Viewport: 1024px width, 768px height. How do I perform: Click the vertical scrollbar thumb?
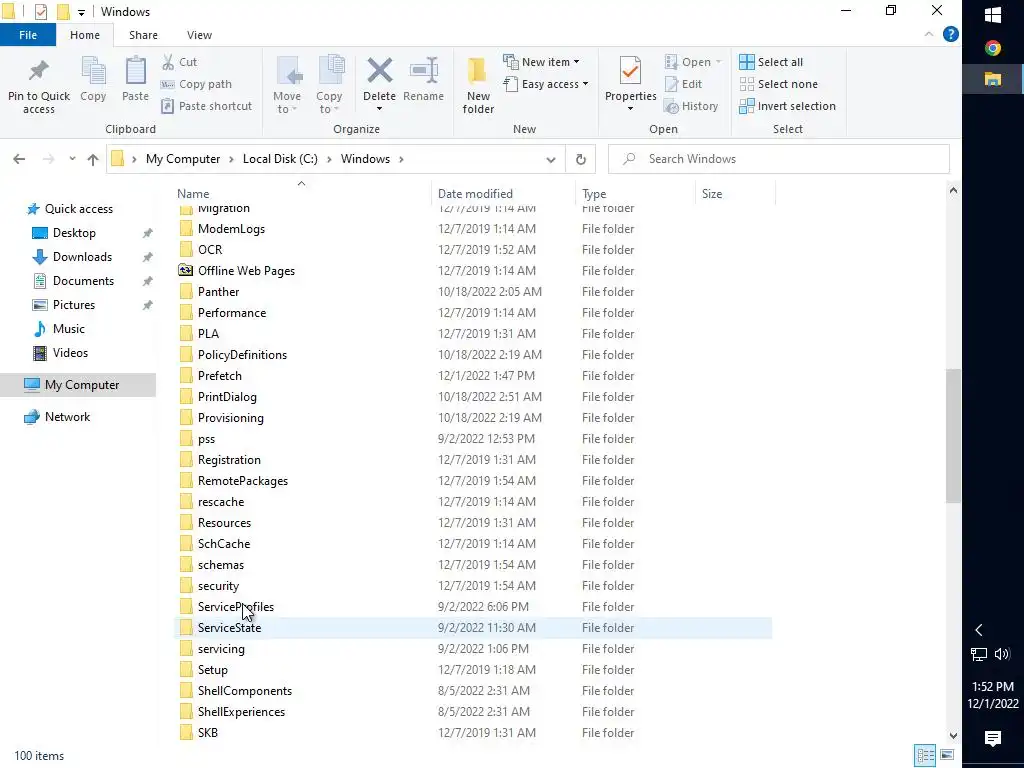point(953,436)
